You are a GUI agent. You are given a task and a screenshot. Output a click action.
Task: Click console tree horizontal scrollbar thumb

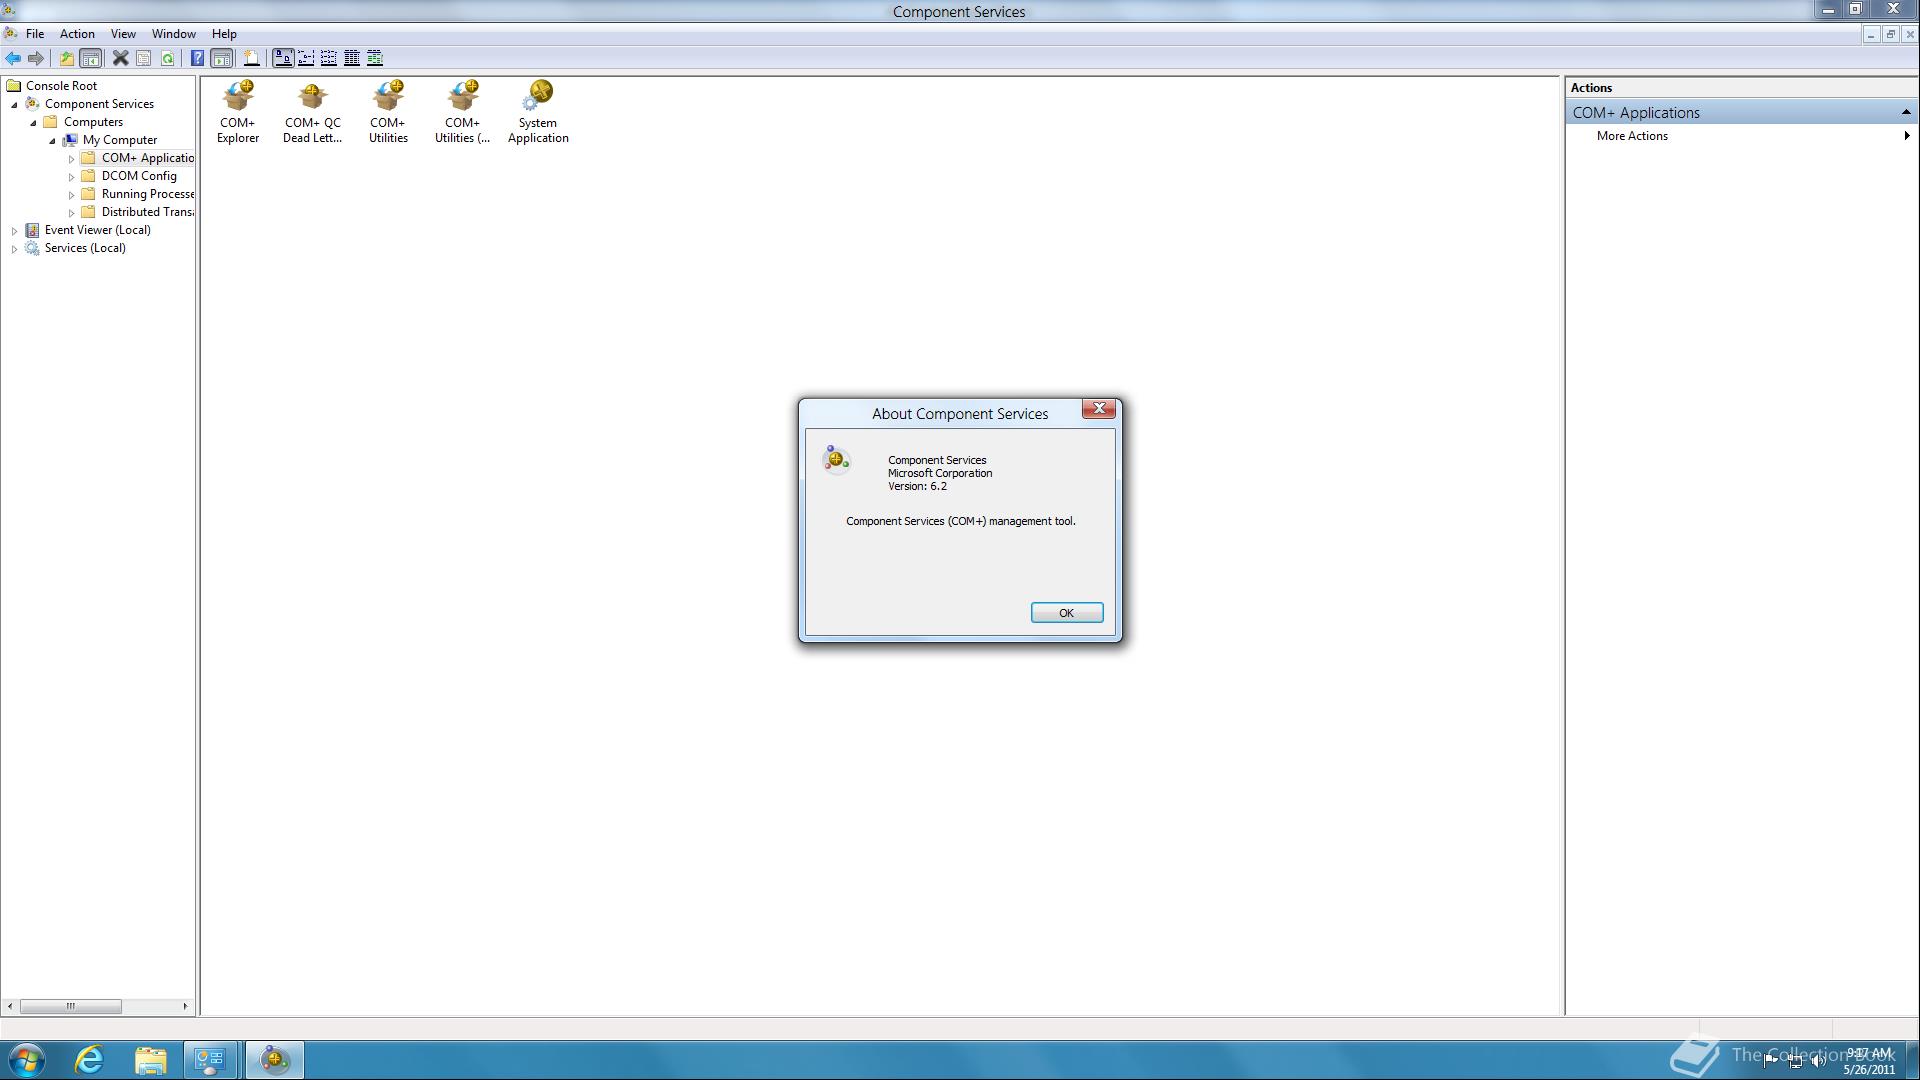[x=71, y=1006]
